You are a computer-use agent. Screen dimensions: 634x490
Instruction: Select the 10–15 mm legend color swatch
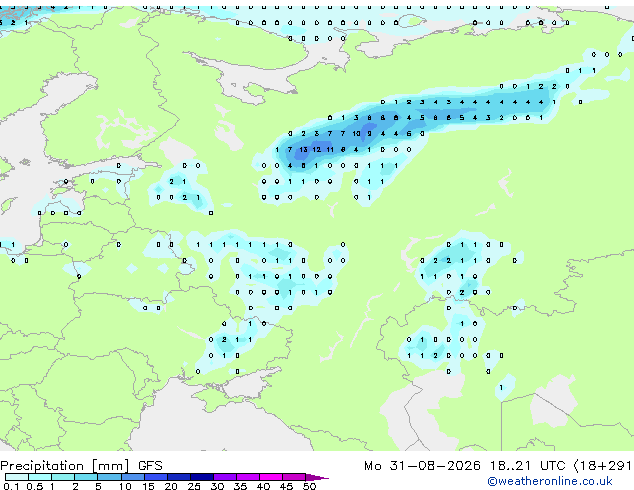pos(133,477)
